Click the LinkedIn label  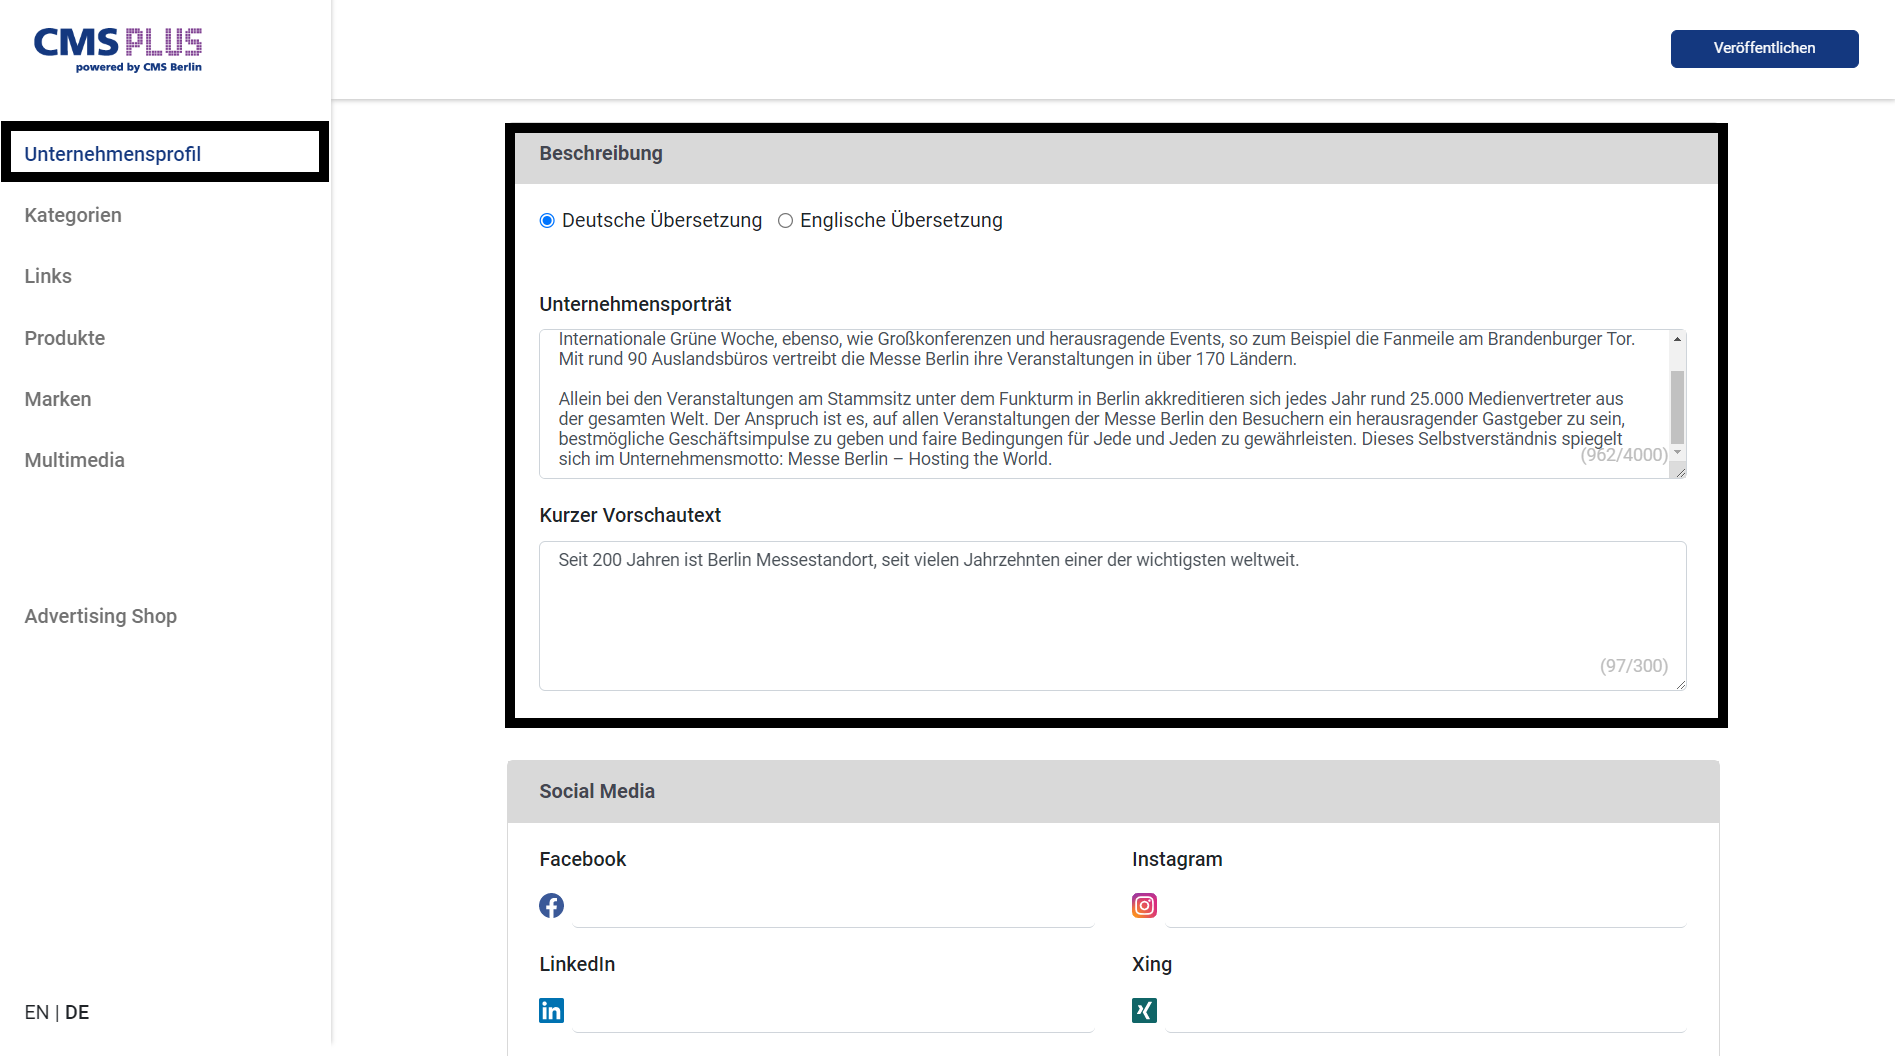click(x=577, y=964)
